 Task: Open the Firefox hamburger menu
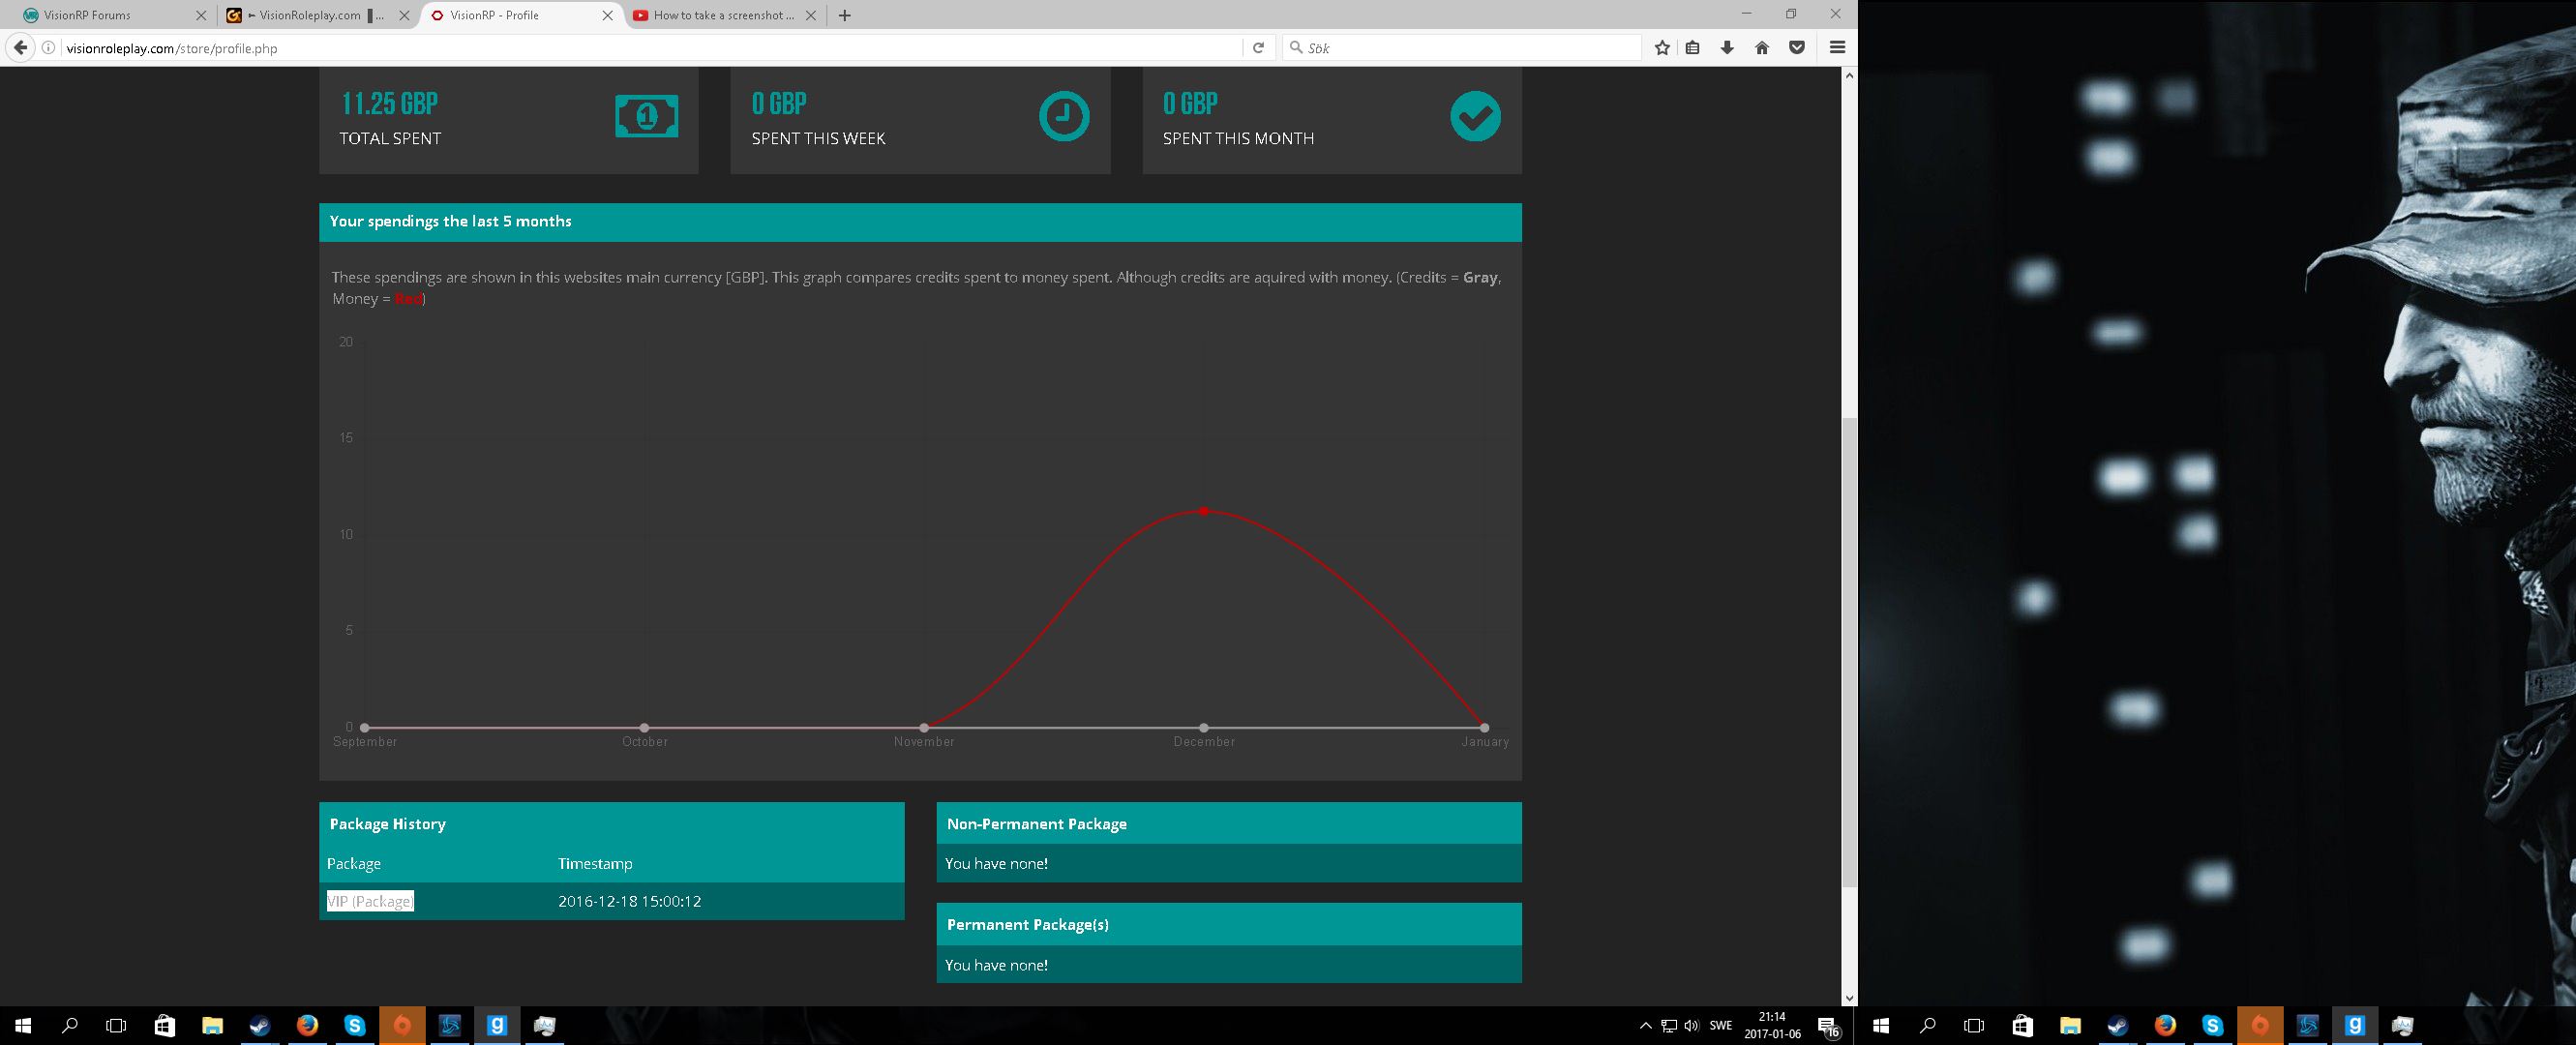(x=1837, y=48)
